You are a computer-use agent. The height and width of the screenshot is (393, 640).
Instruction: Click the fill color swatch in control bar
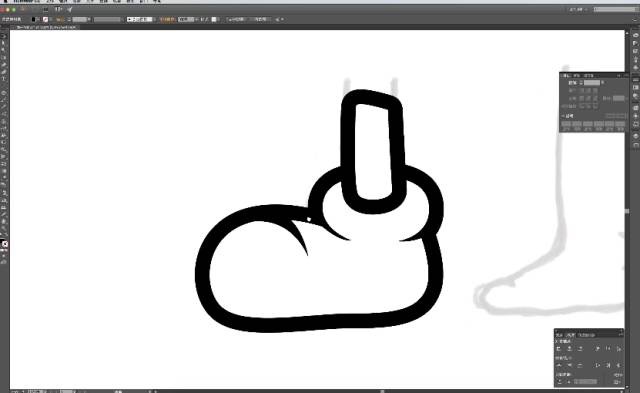point(33,20)
